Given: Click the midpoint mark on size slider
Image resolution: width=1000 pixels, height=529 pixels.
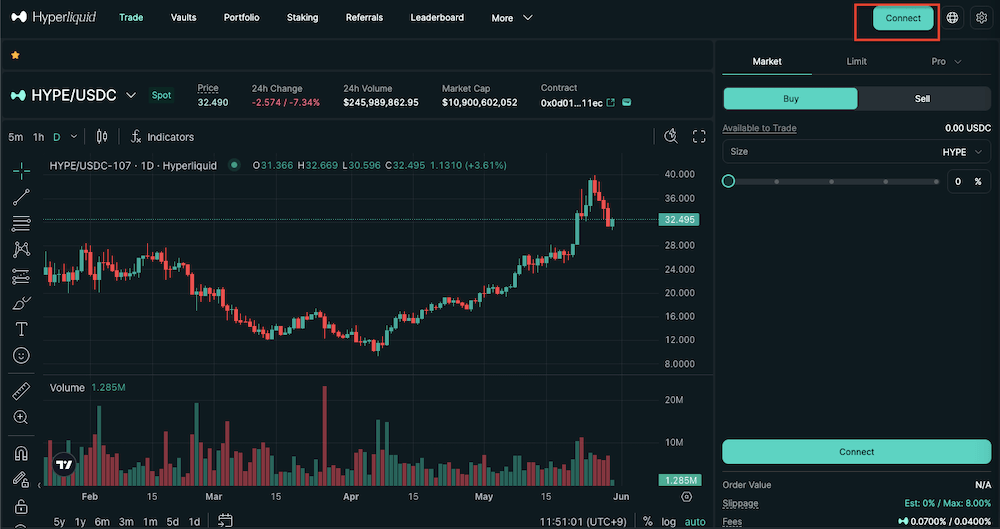Looking at the screenshot, I should [x=831, y=181].
